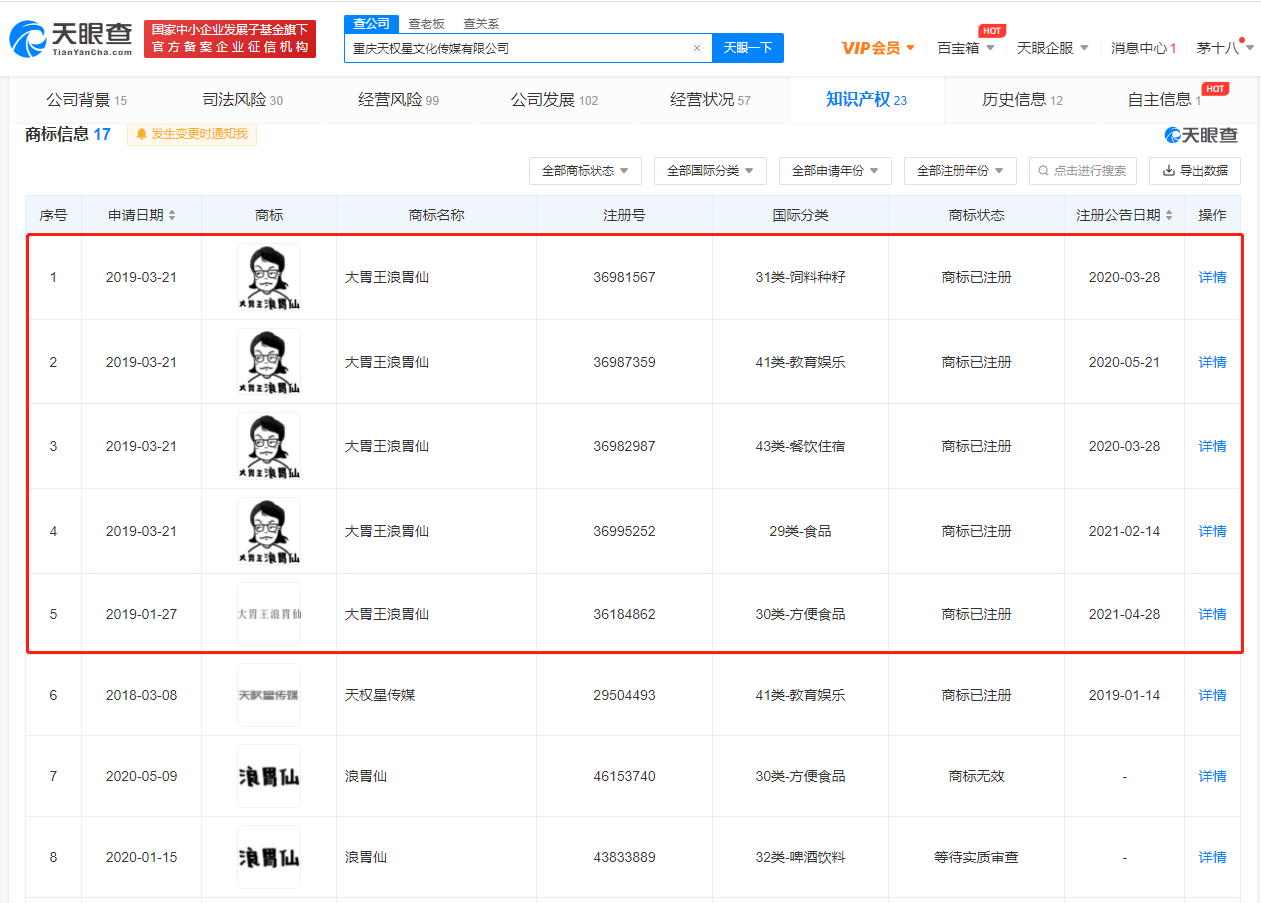The image size is (1261, 903).
Task: Click the 导出数据 export button
Action: pos(1195,171)
